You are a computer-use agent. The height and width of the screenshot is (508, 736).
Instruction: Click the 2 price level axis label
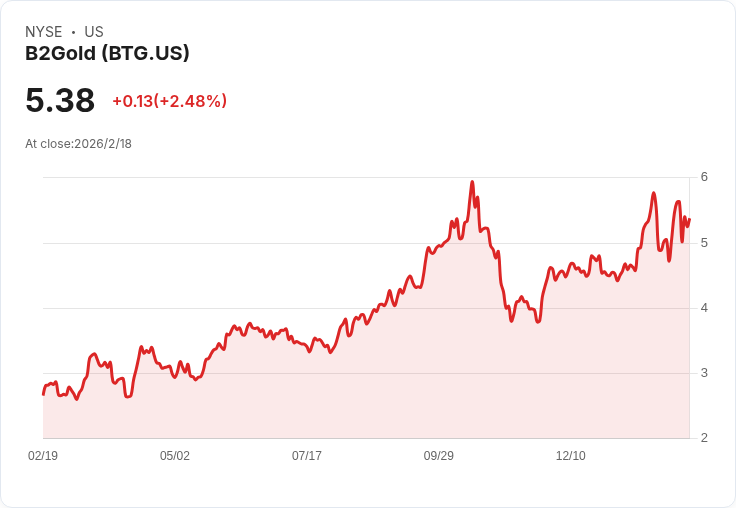[704, 438]
